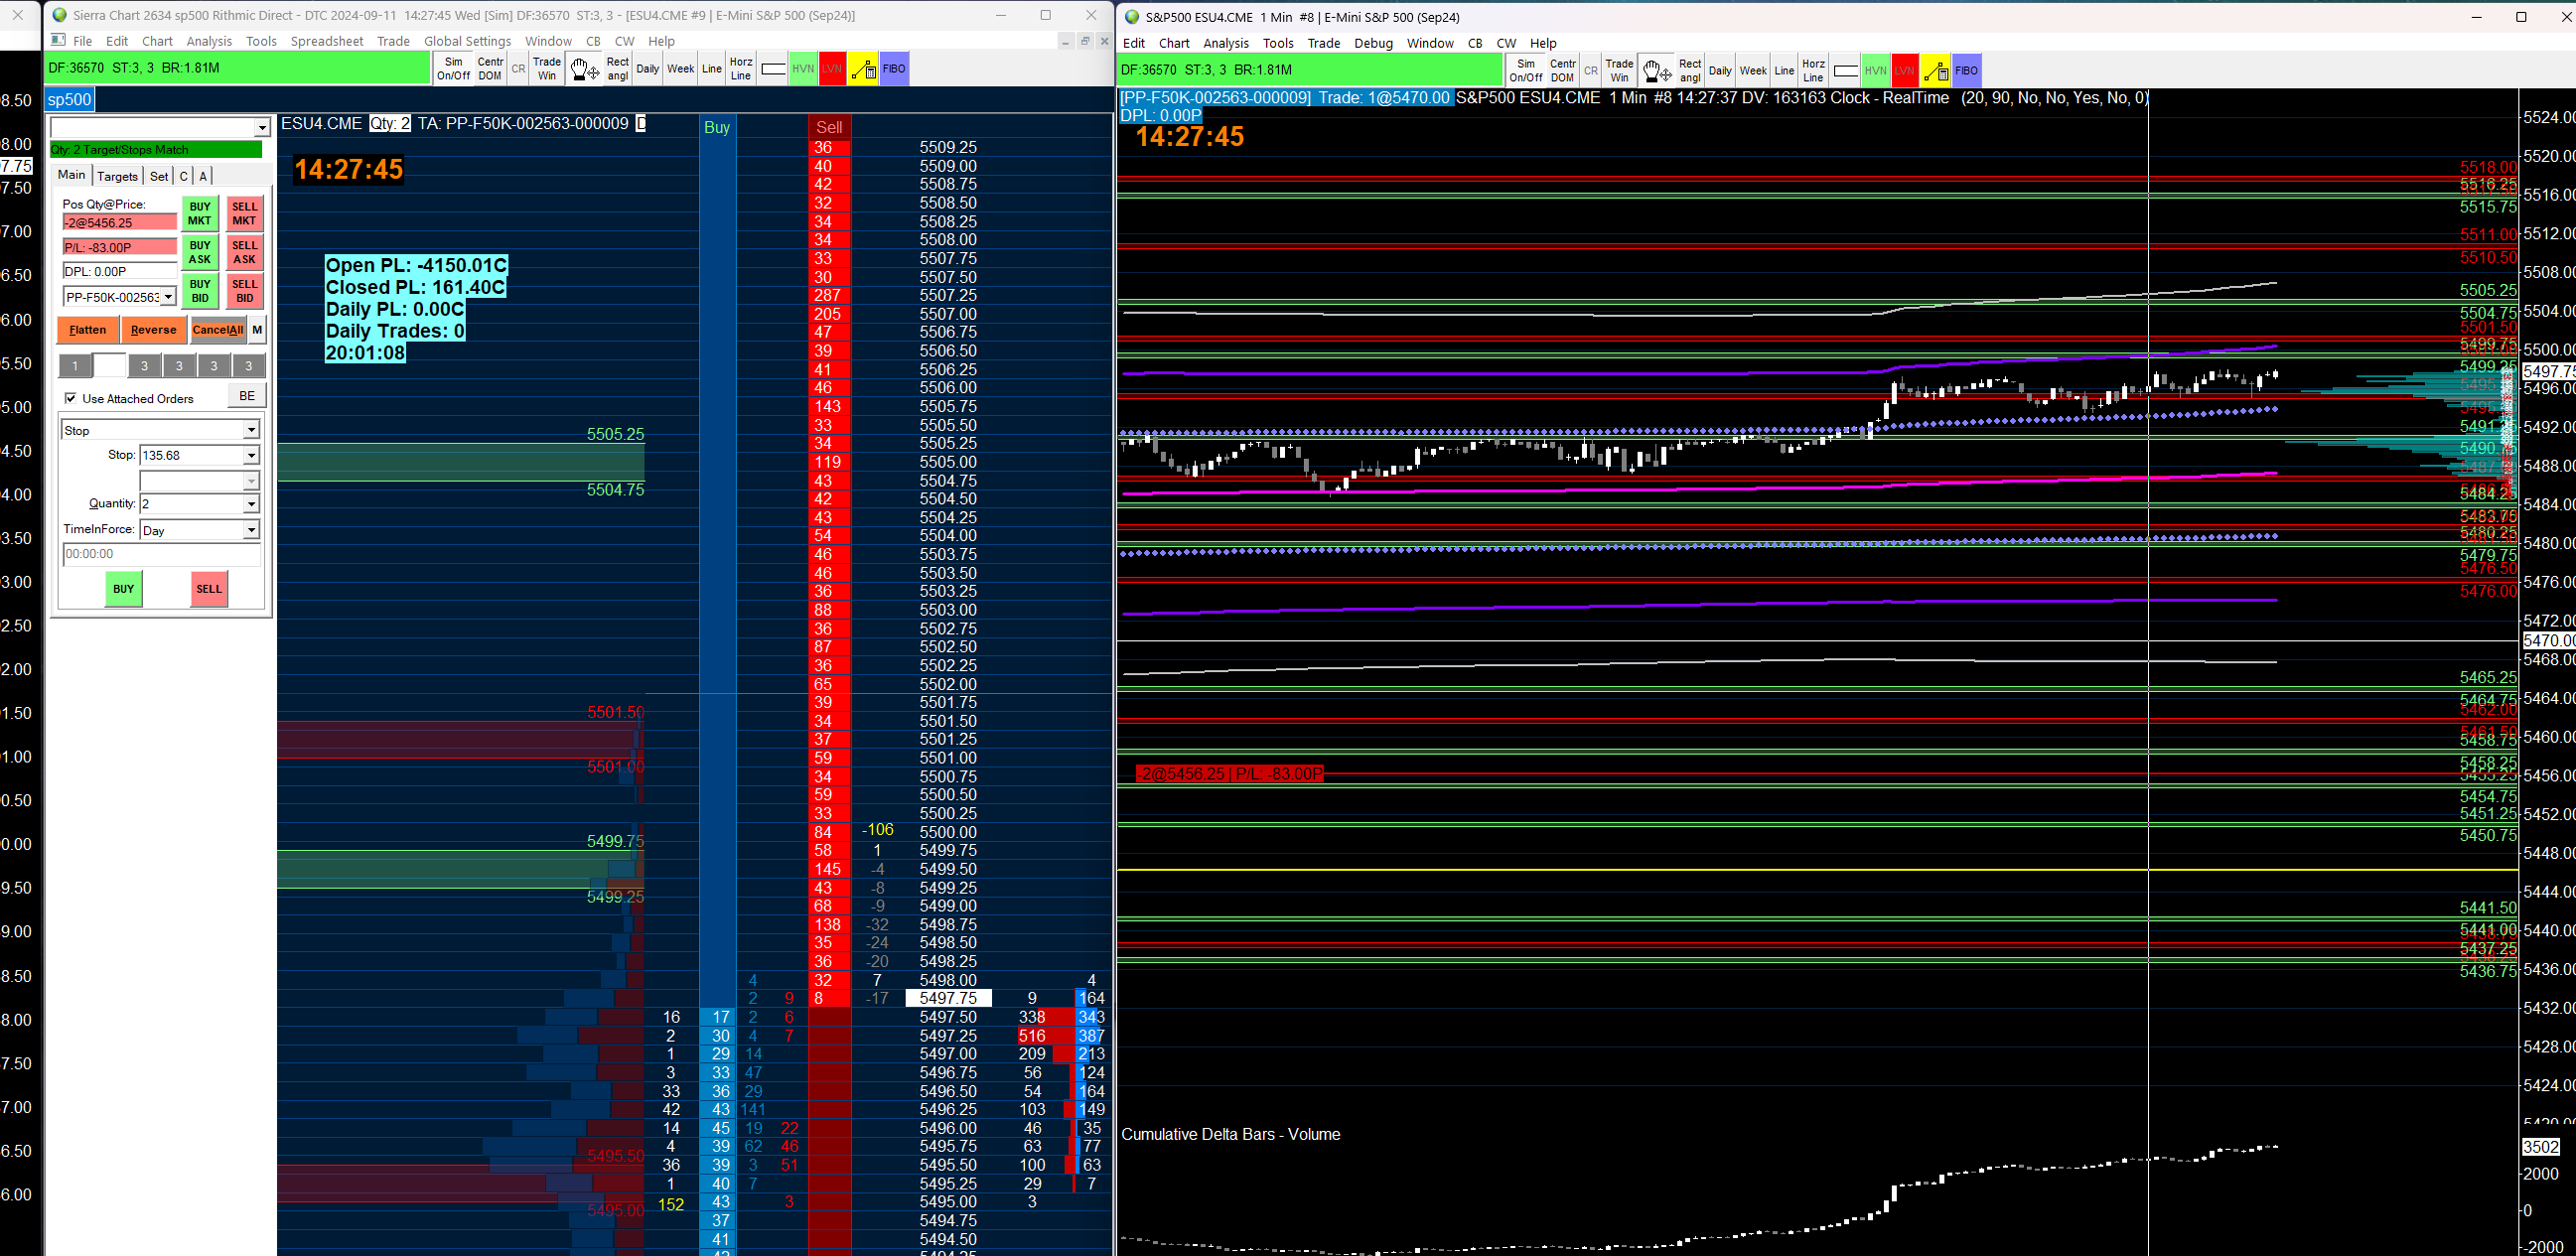Select the HVN green toolbar button
This screenshot has width=2576, height=1256.
pyautogui.click(x=803, y=69)
